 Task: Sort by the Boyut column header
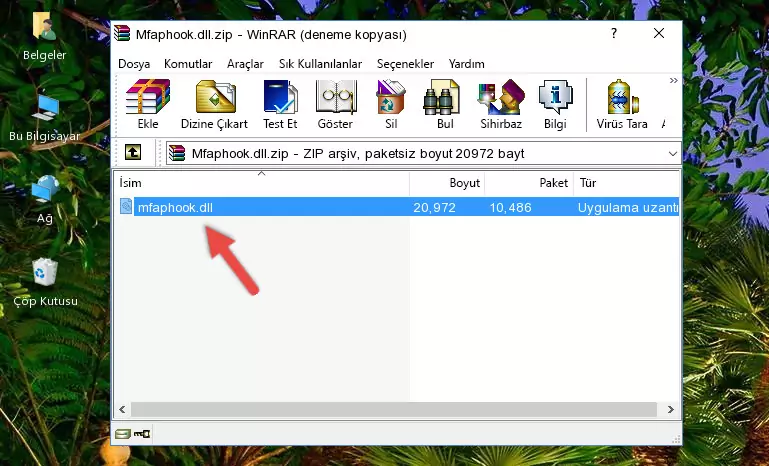[447, 183]
